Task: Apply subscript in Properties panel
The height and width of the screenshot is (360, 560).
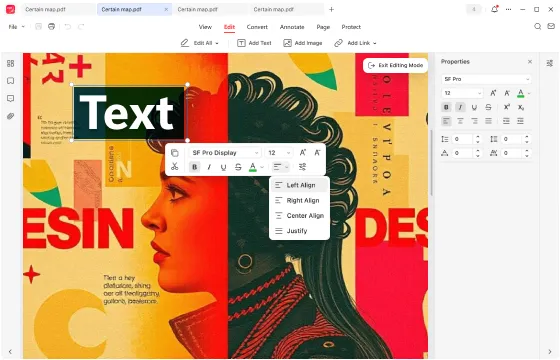Action: click(x=521, y=107)
